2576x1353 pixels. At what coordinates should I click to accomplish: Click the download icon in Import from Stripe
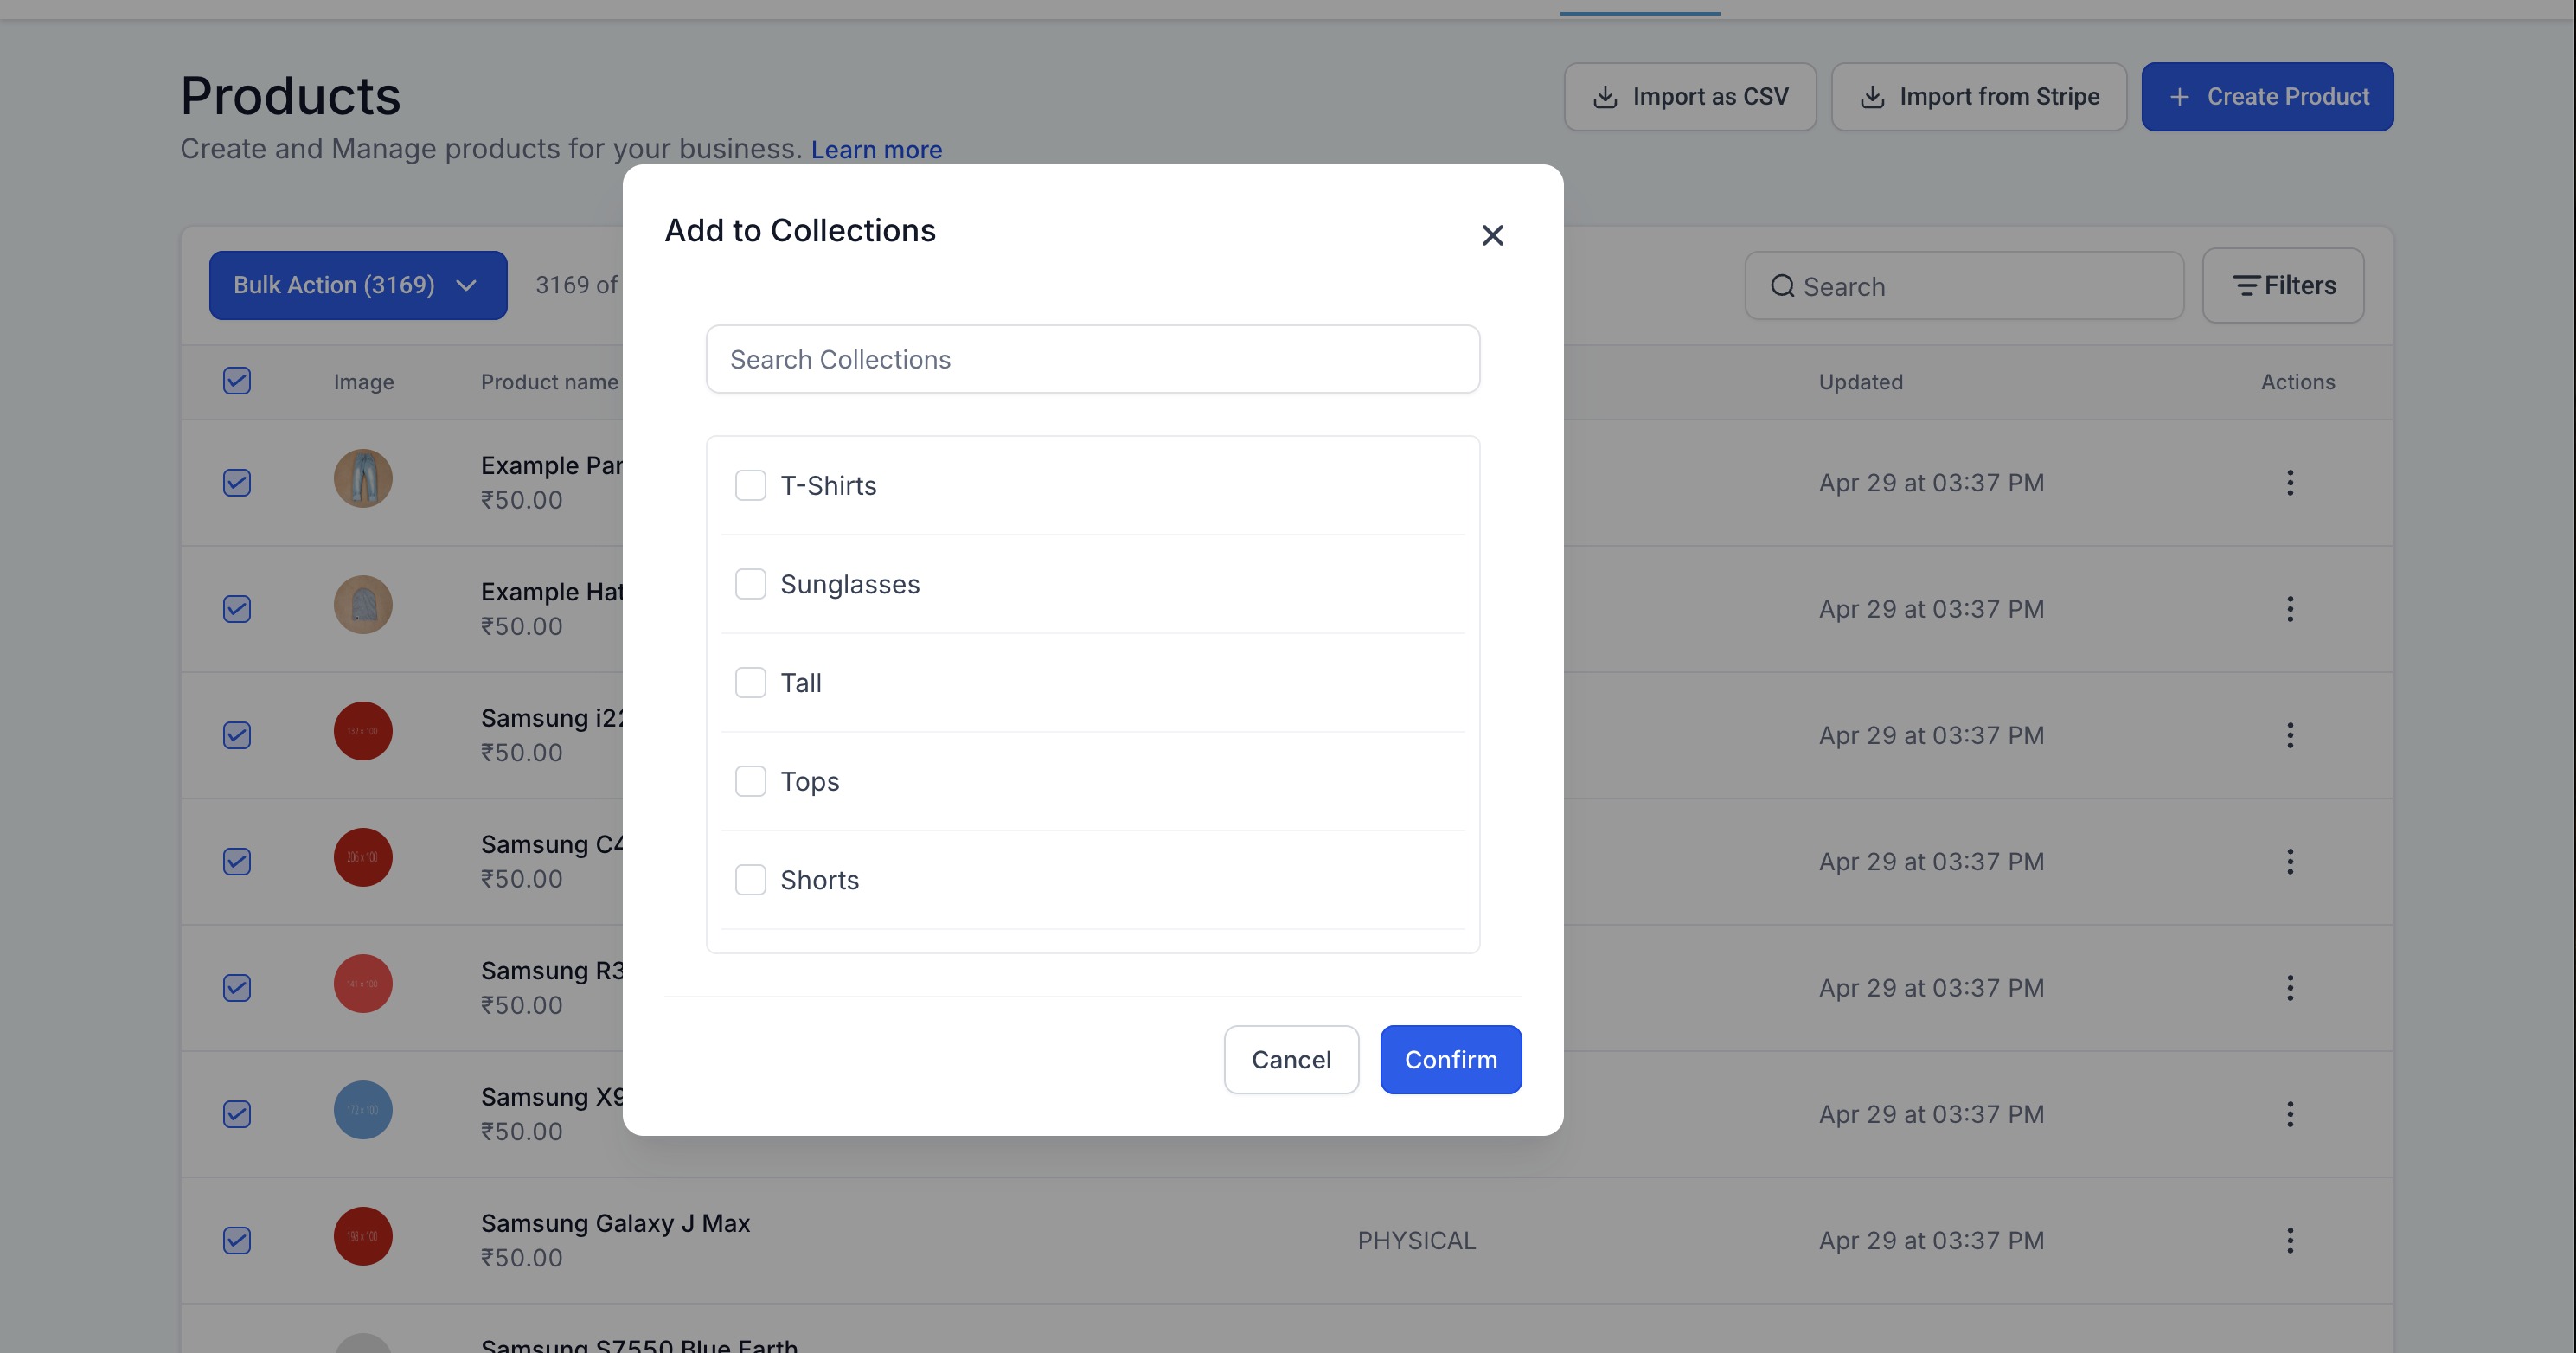(1872, 97)
